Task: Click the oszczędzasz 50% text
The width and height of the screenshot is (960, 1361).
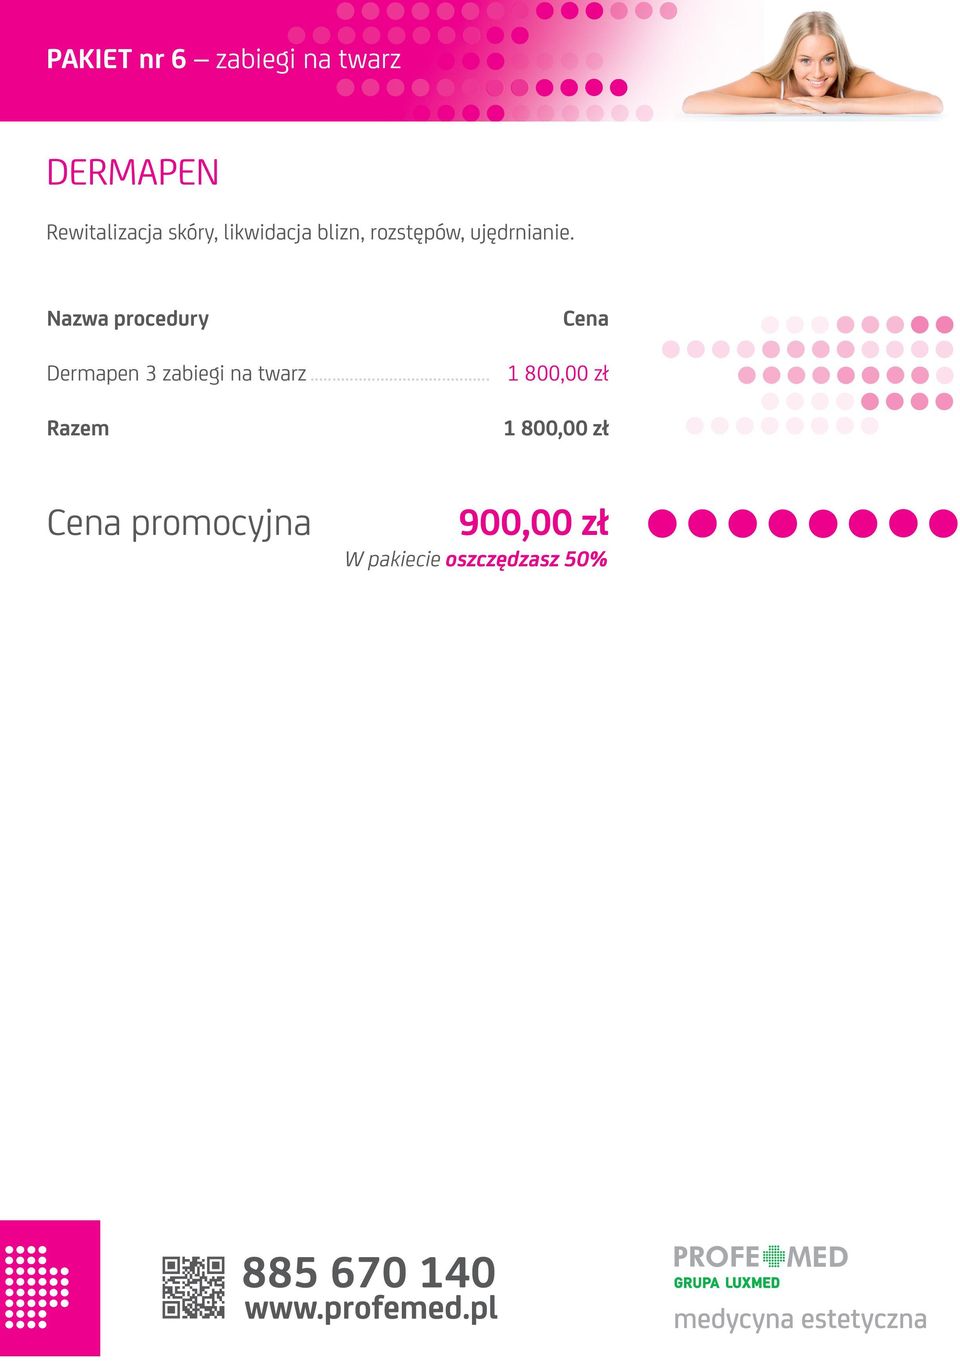Action: point(526,559)
